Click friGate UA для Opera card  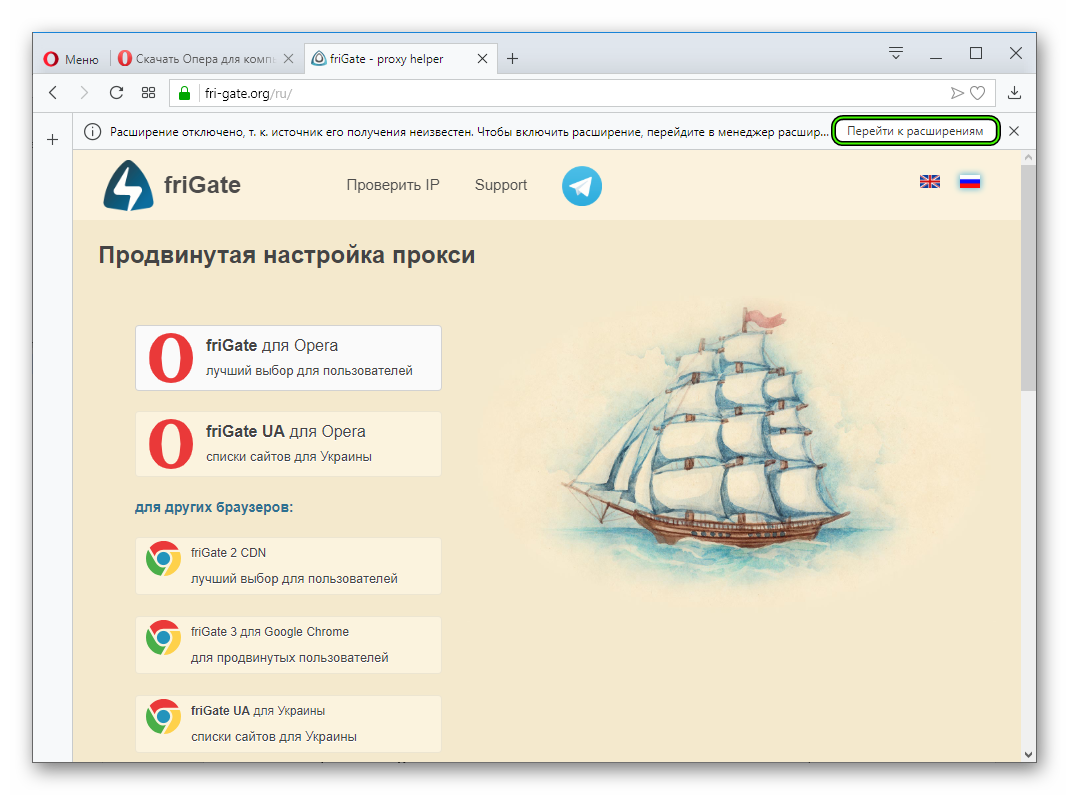[x=288, y=444]
